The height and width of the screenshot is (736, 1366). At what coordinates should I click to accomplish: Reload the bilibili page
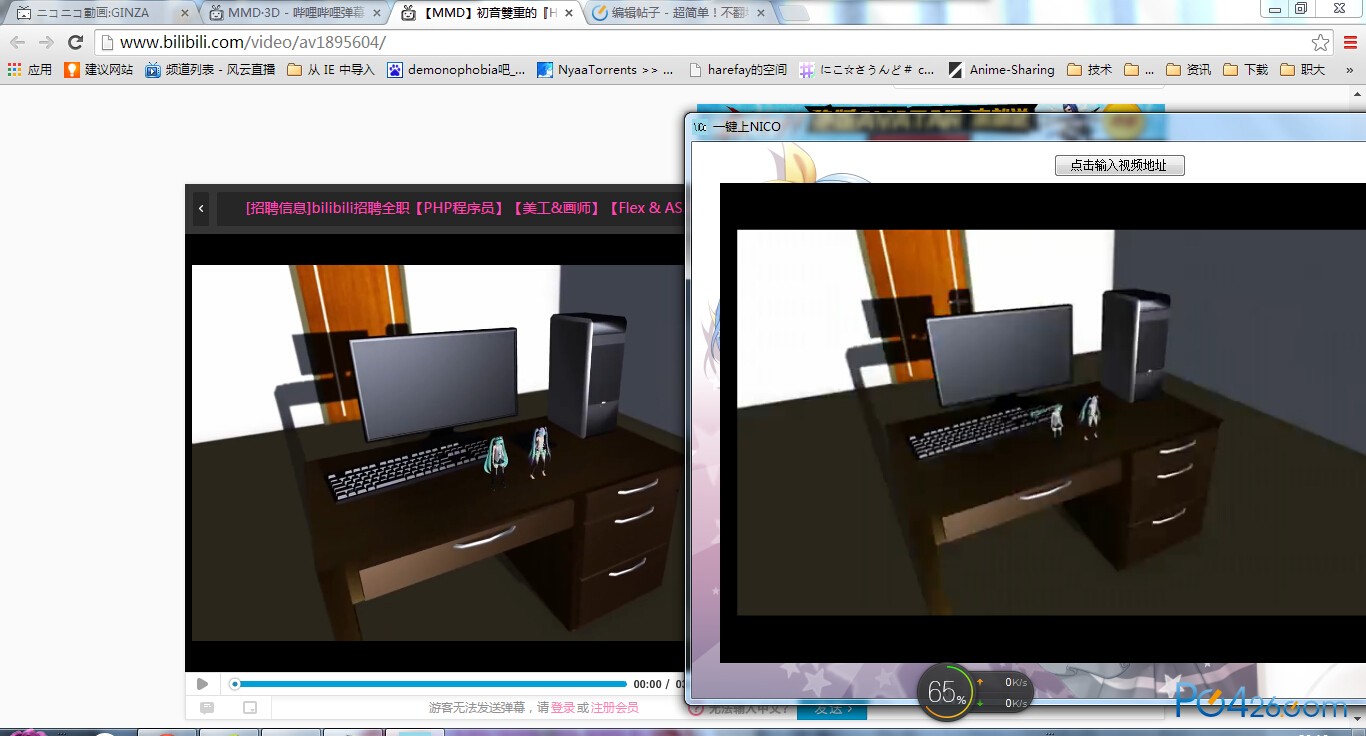(75, 42)
